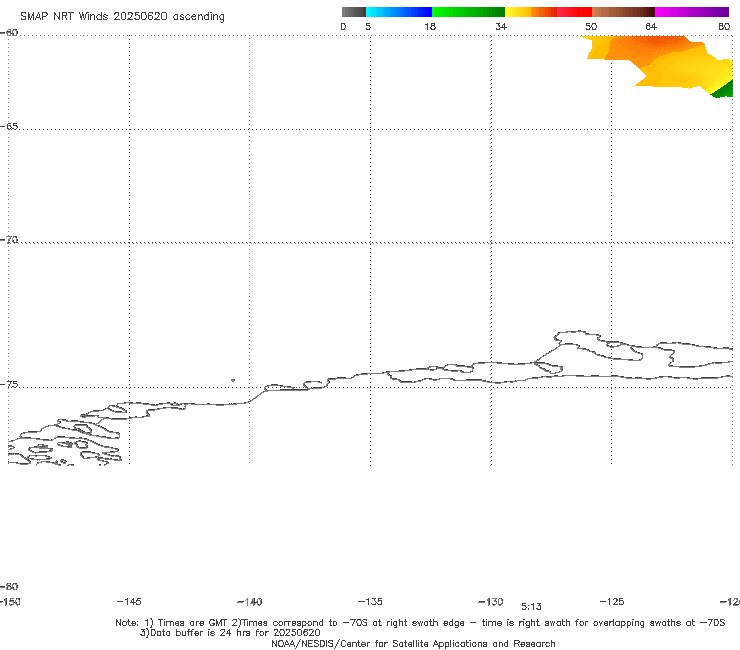Click the color bar label '34'
The image size is (740, 650).
coord(501,26)
